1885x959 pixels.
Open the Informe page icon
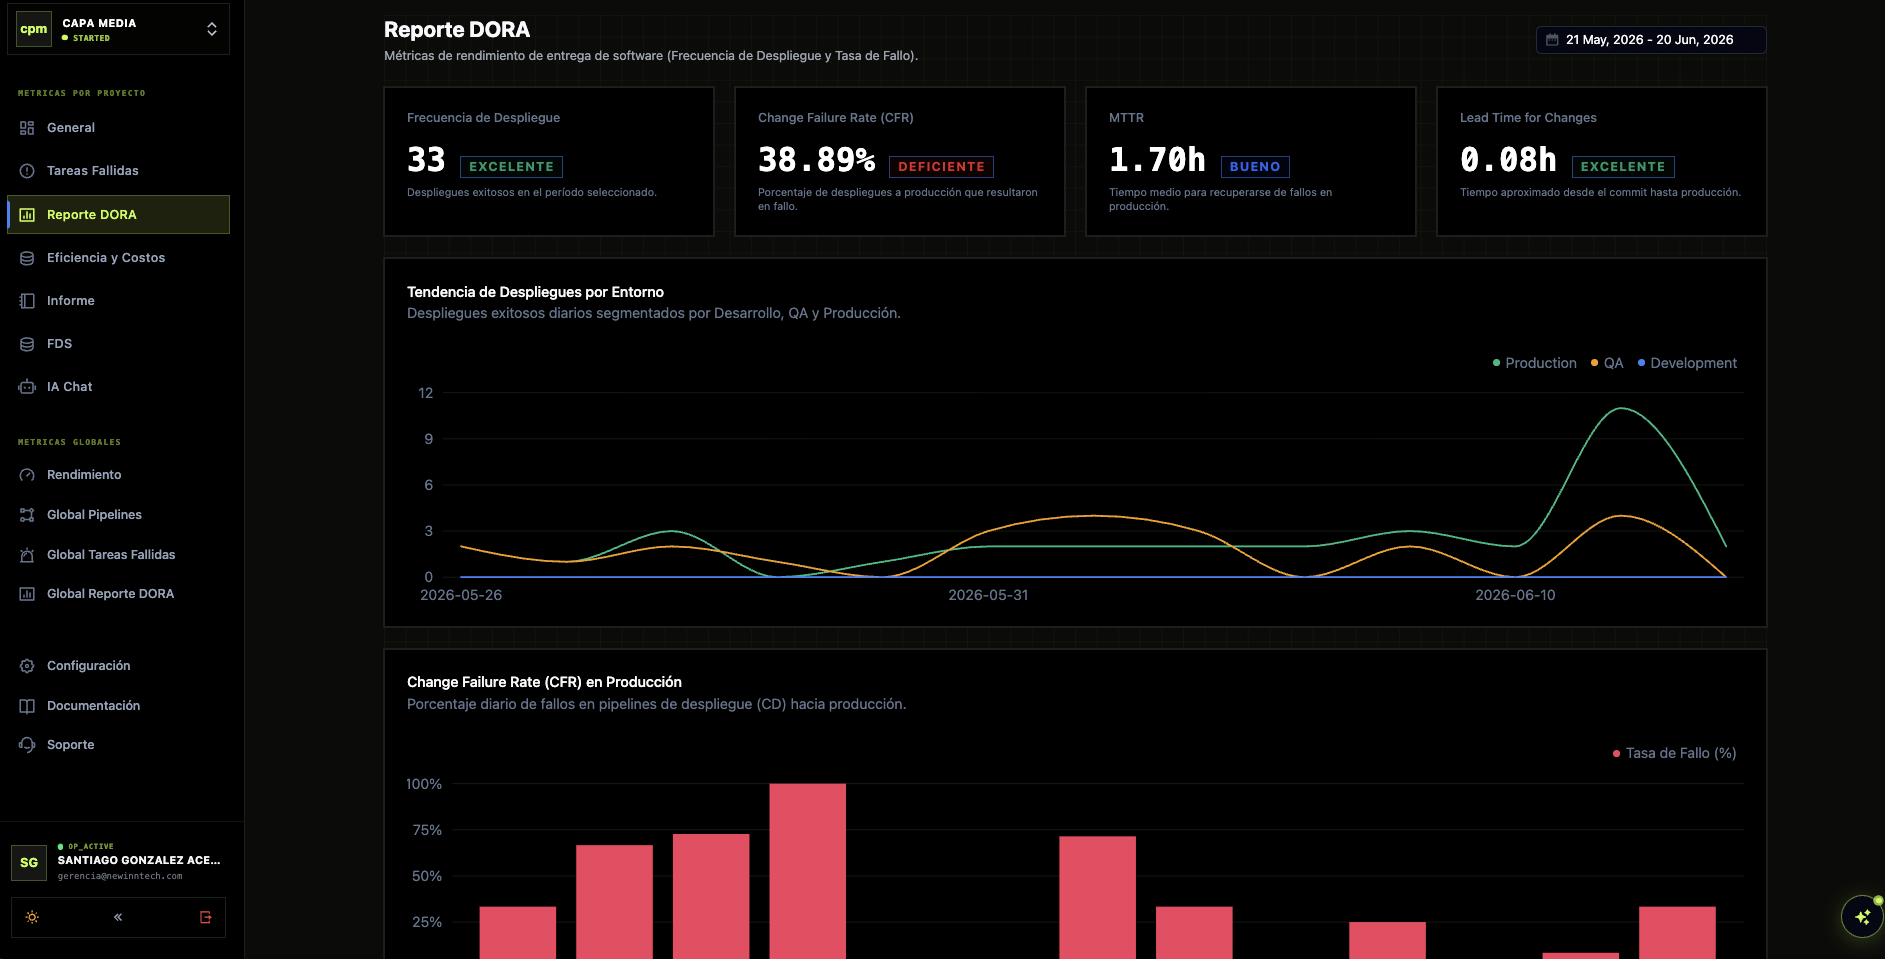pos(27,301)
